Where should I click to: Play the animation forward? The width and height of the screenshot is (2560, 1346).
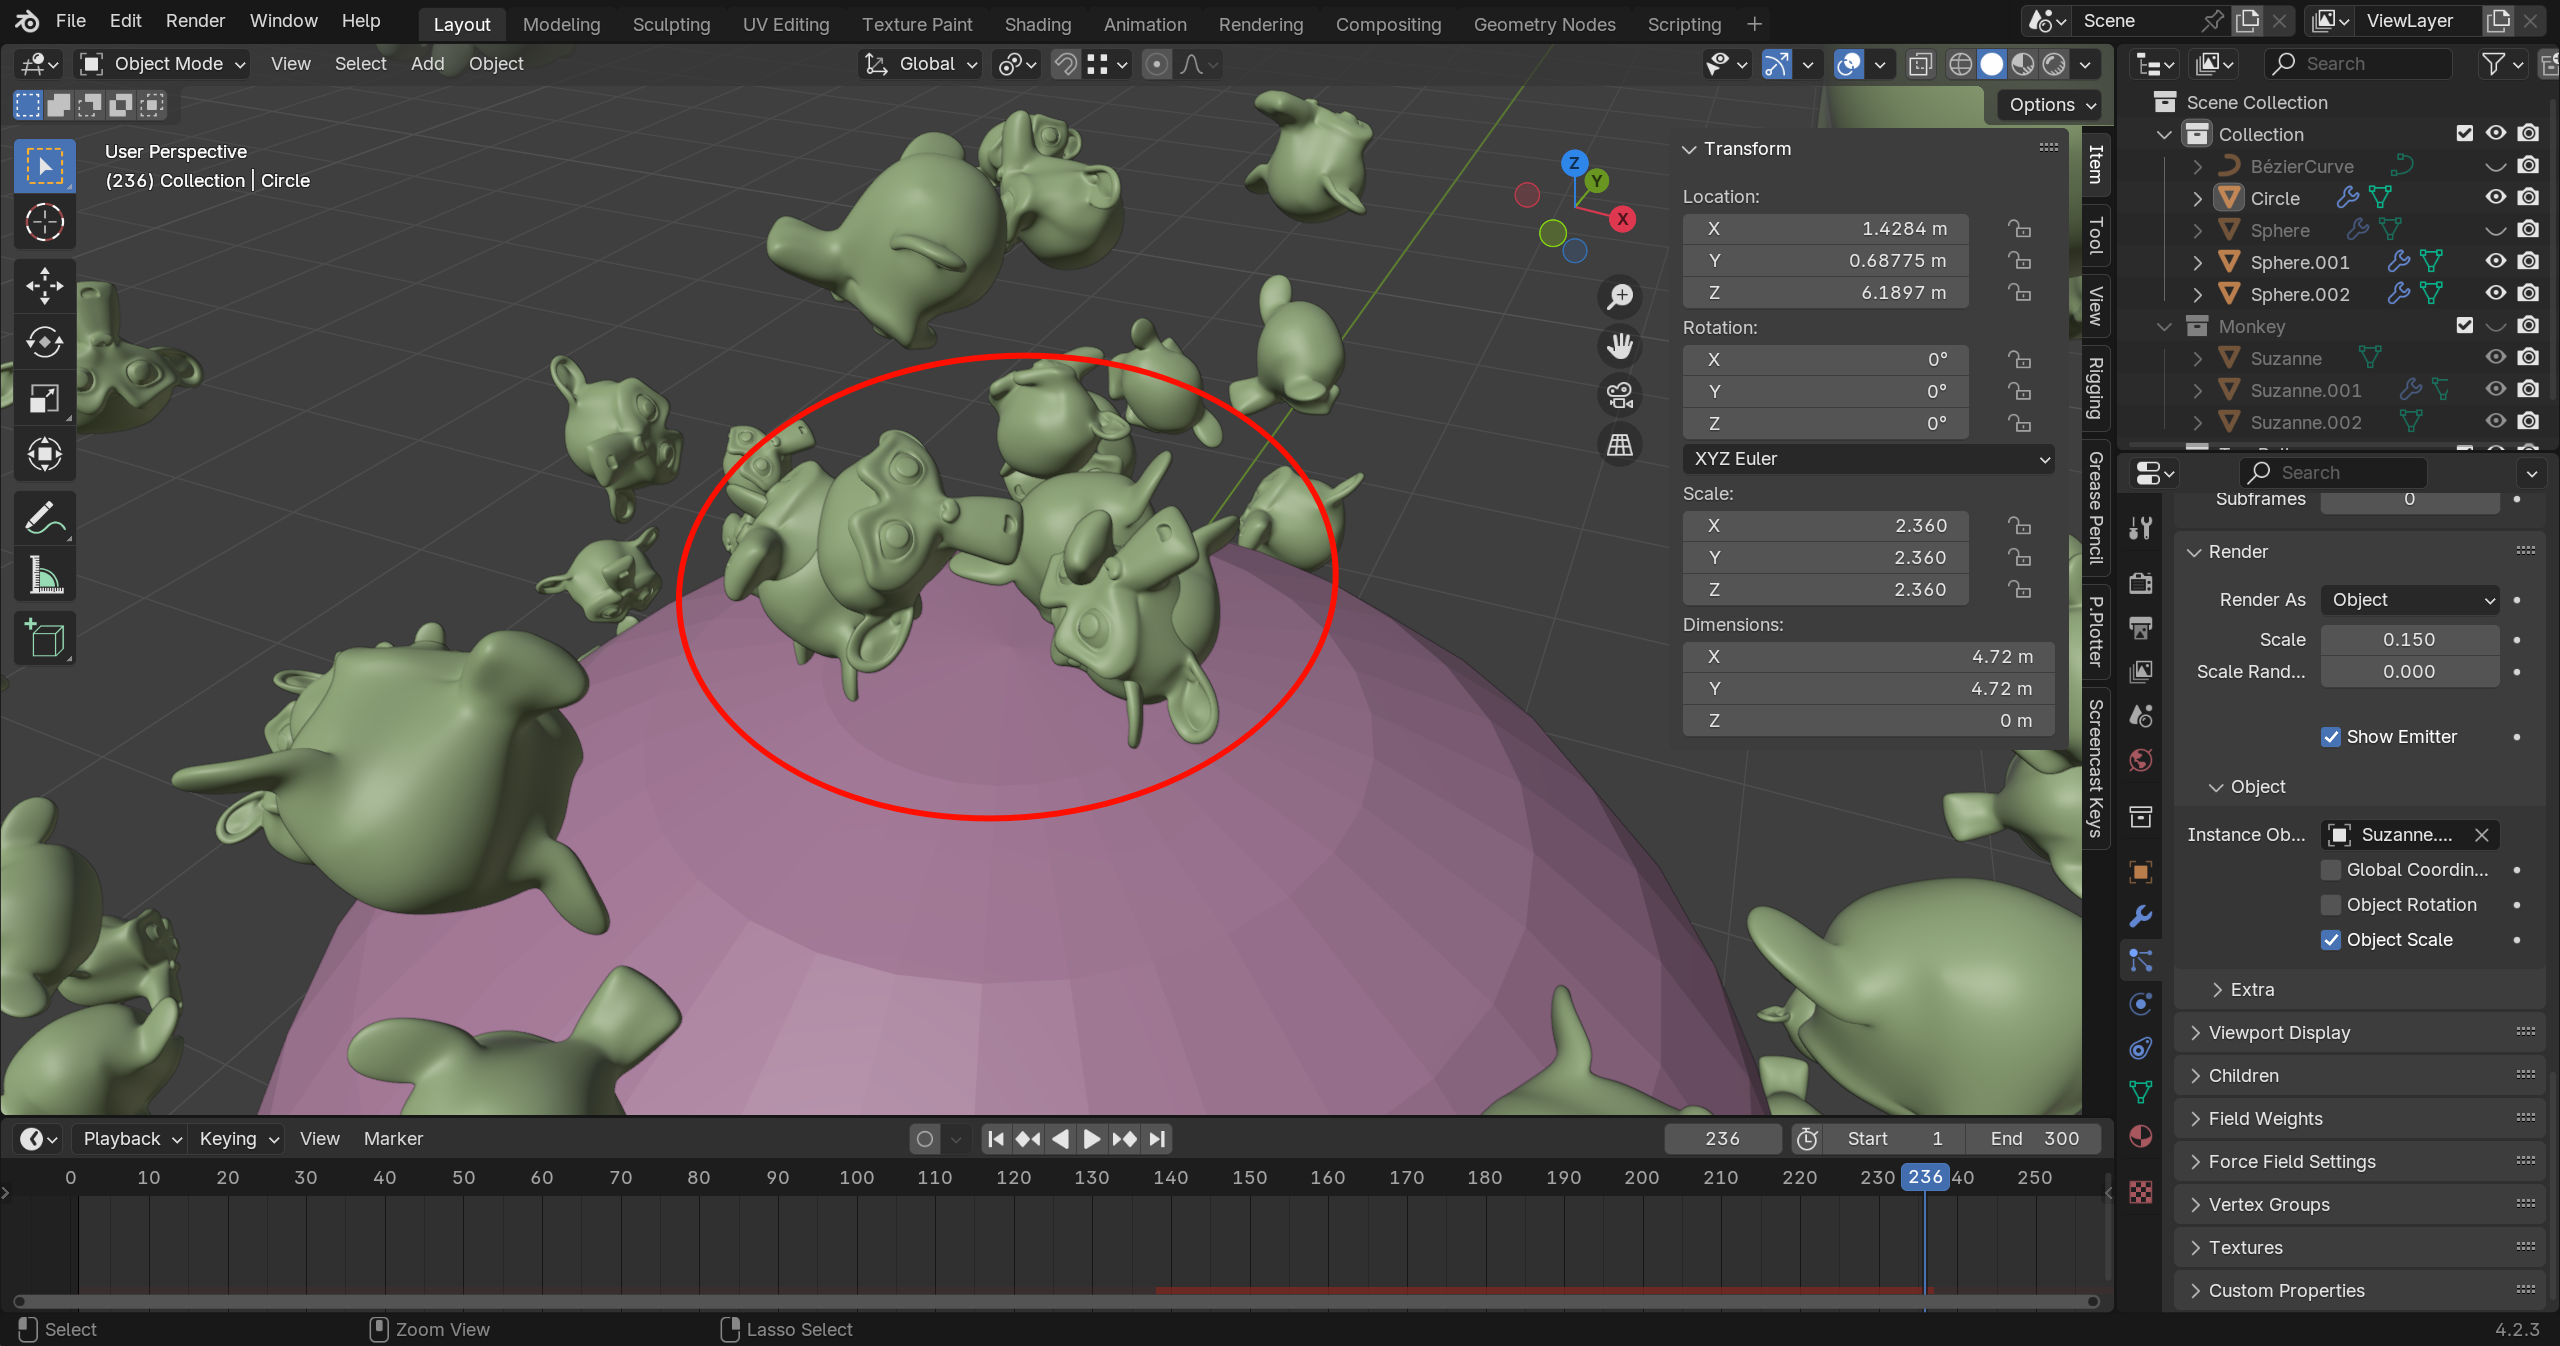tap(1092, 1139)
